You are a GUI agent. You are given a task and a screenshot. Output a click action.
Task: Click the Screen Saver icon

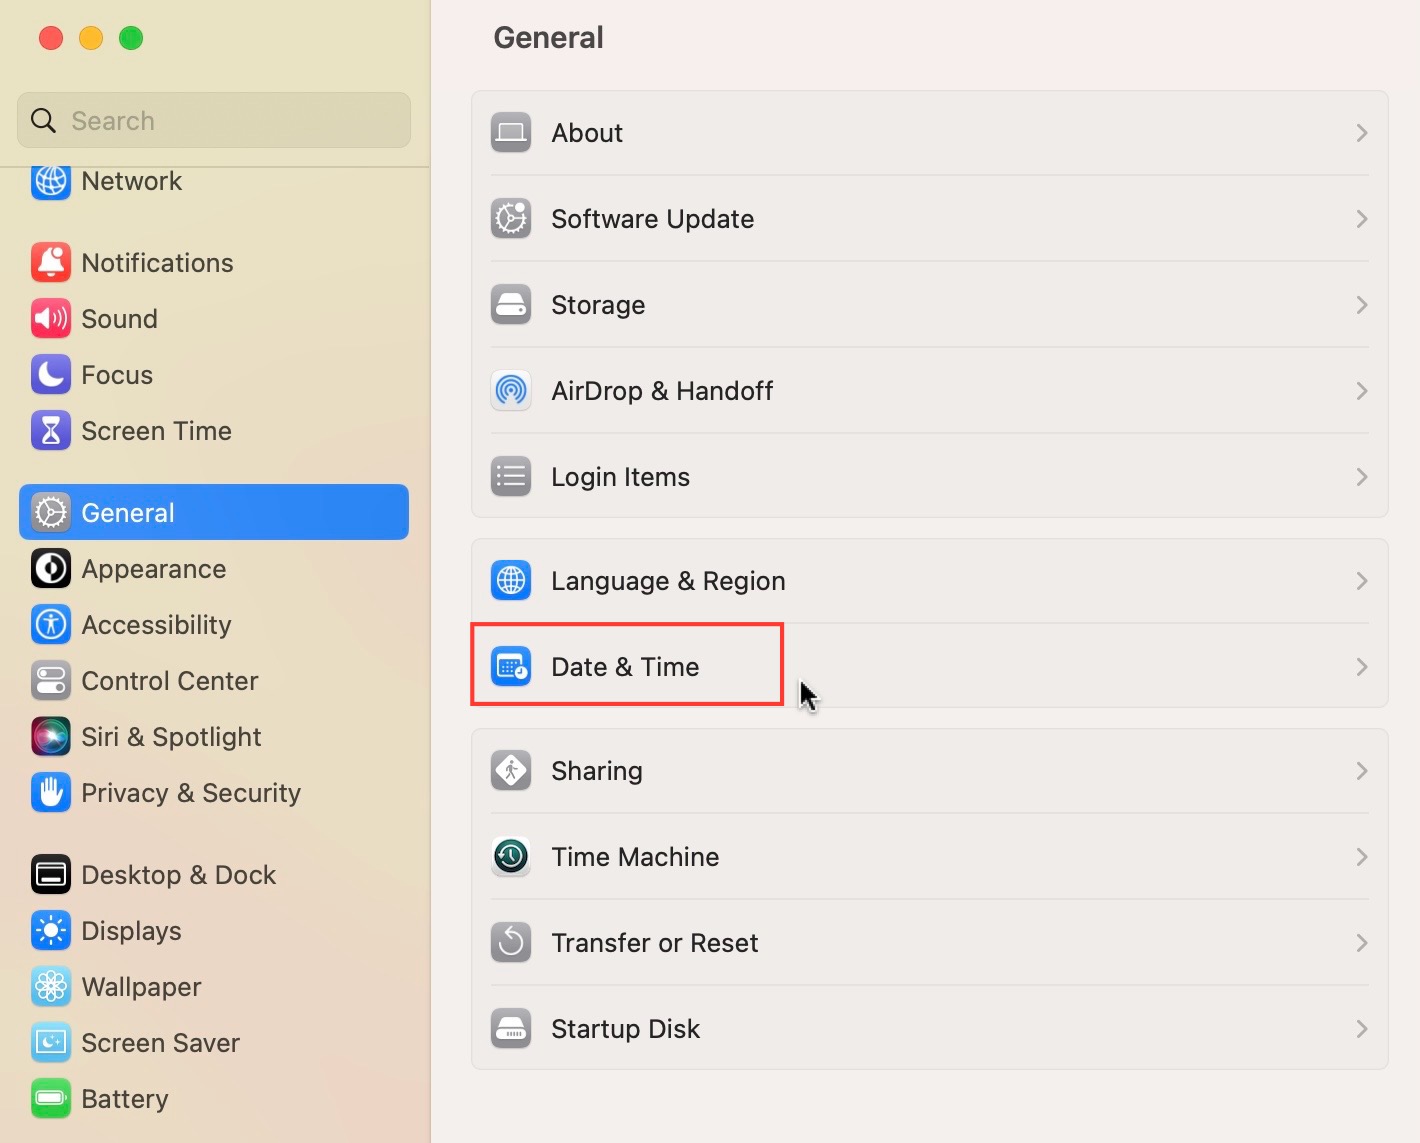[x=51, y=1043]
